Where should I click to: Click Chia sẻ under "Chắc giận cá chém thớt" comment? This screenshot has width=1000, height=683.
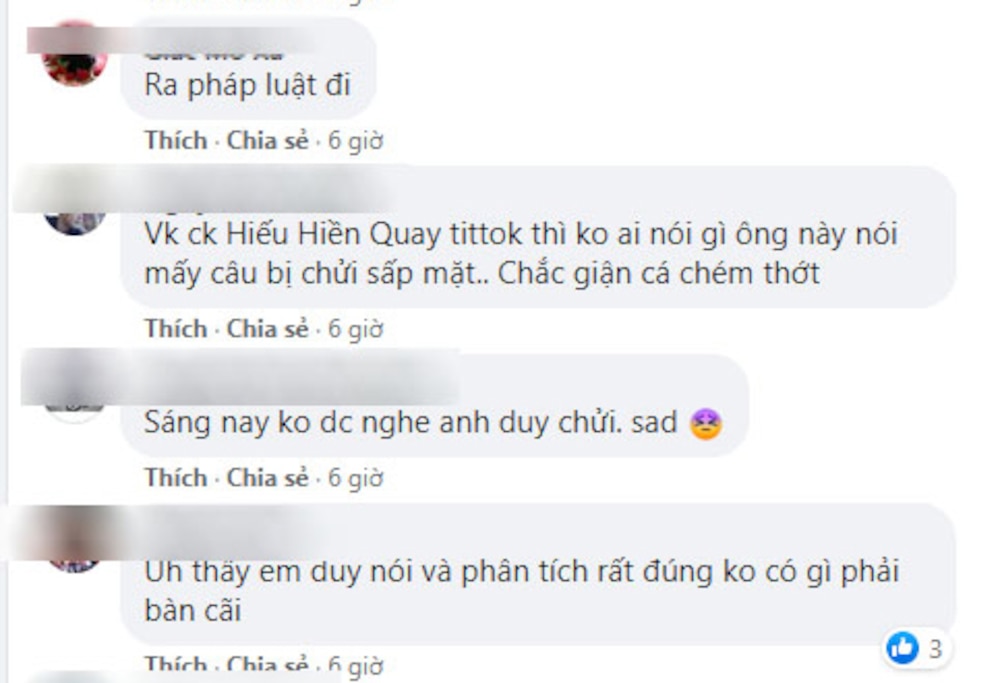point(268,328)
